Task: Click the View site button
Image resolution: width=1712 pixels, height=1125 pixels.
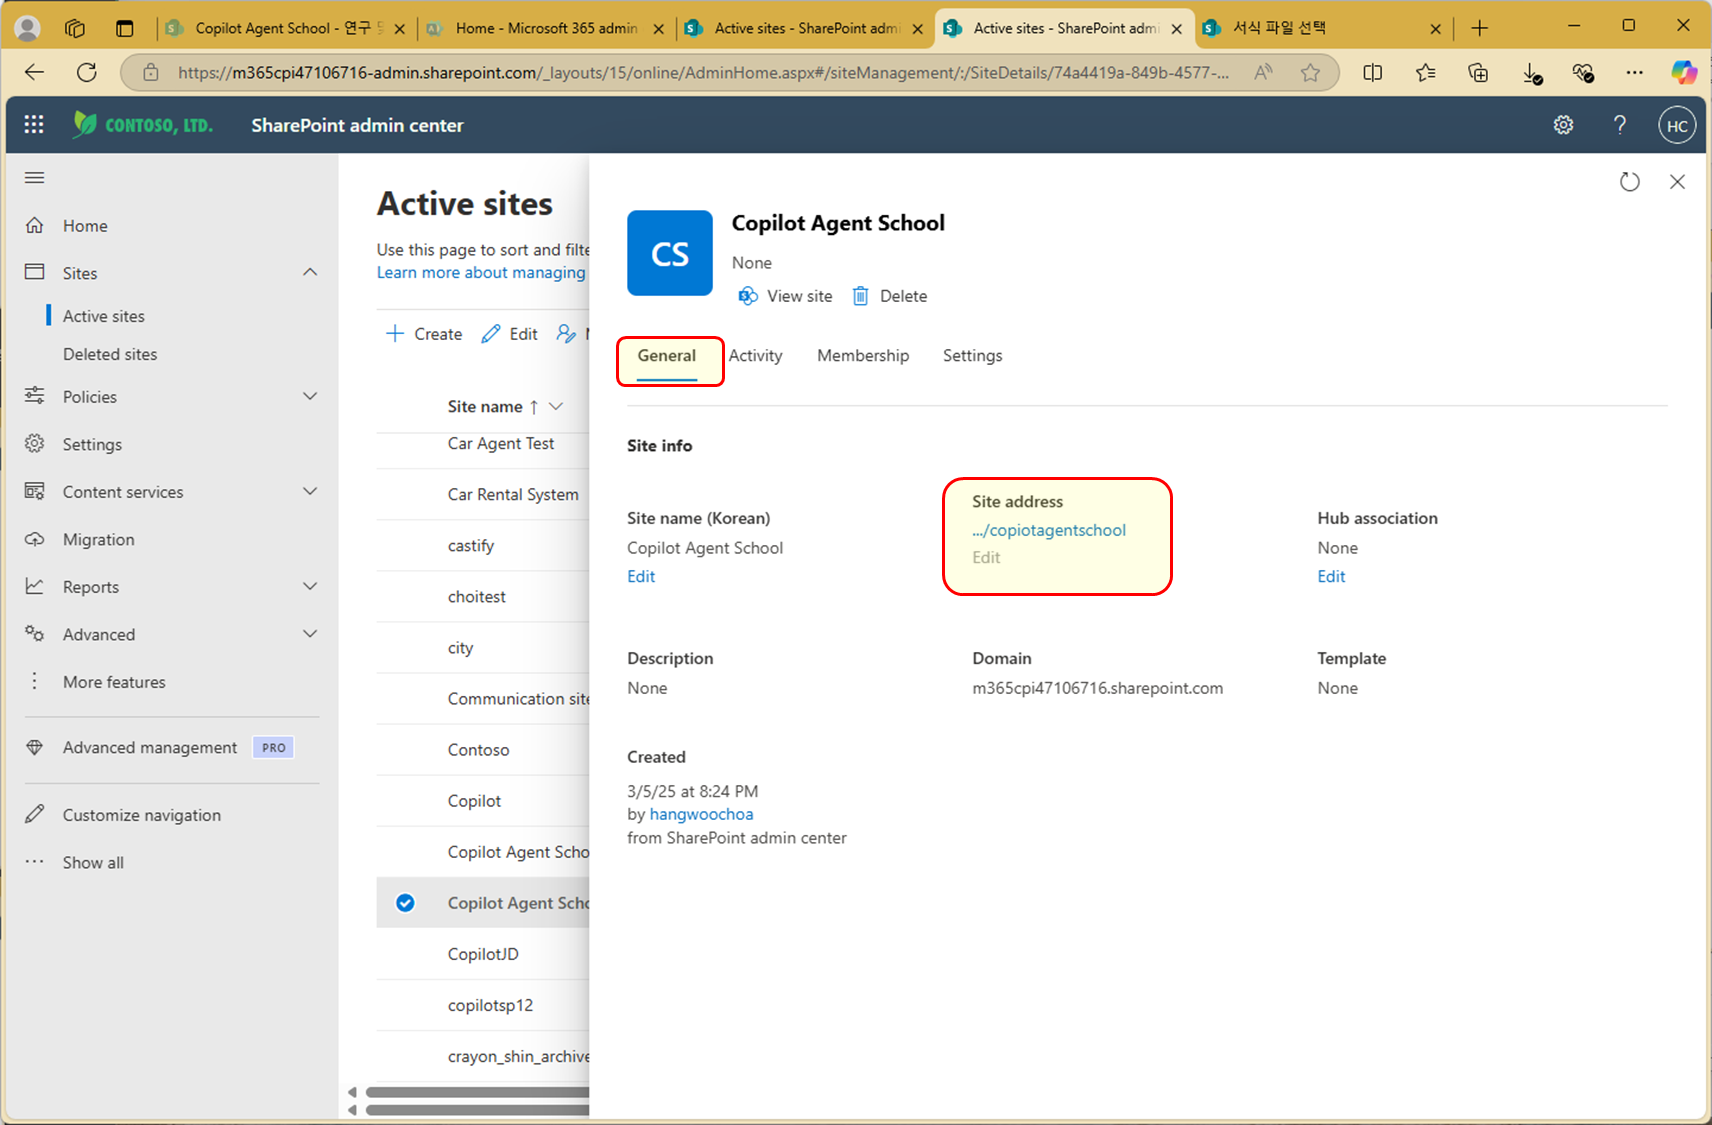Action: click(785, 296)
